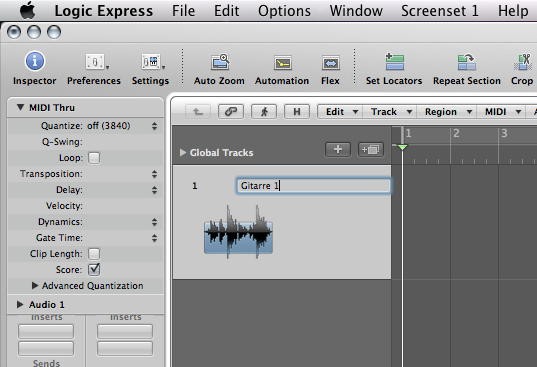Click the duplicate track button

point(371,149)
